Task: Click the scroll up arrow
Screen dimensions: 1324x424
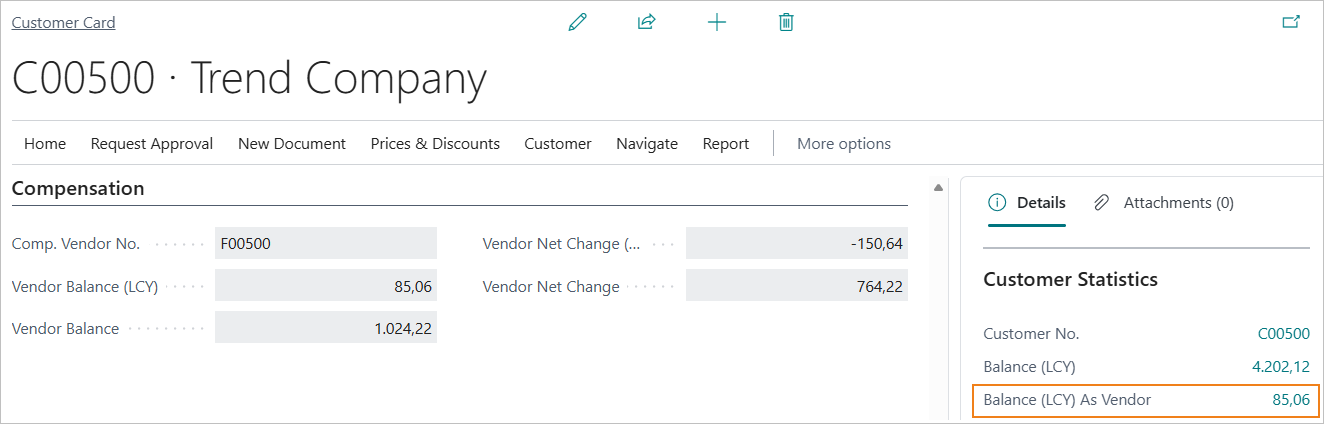Action: click(x=938, y=188)
